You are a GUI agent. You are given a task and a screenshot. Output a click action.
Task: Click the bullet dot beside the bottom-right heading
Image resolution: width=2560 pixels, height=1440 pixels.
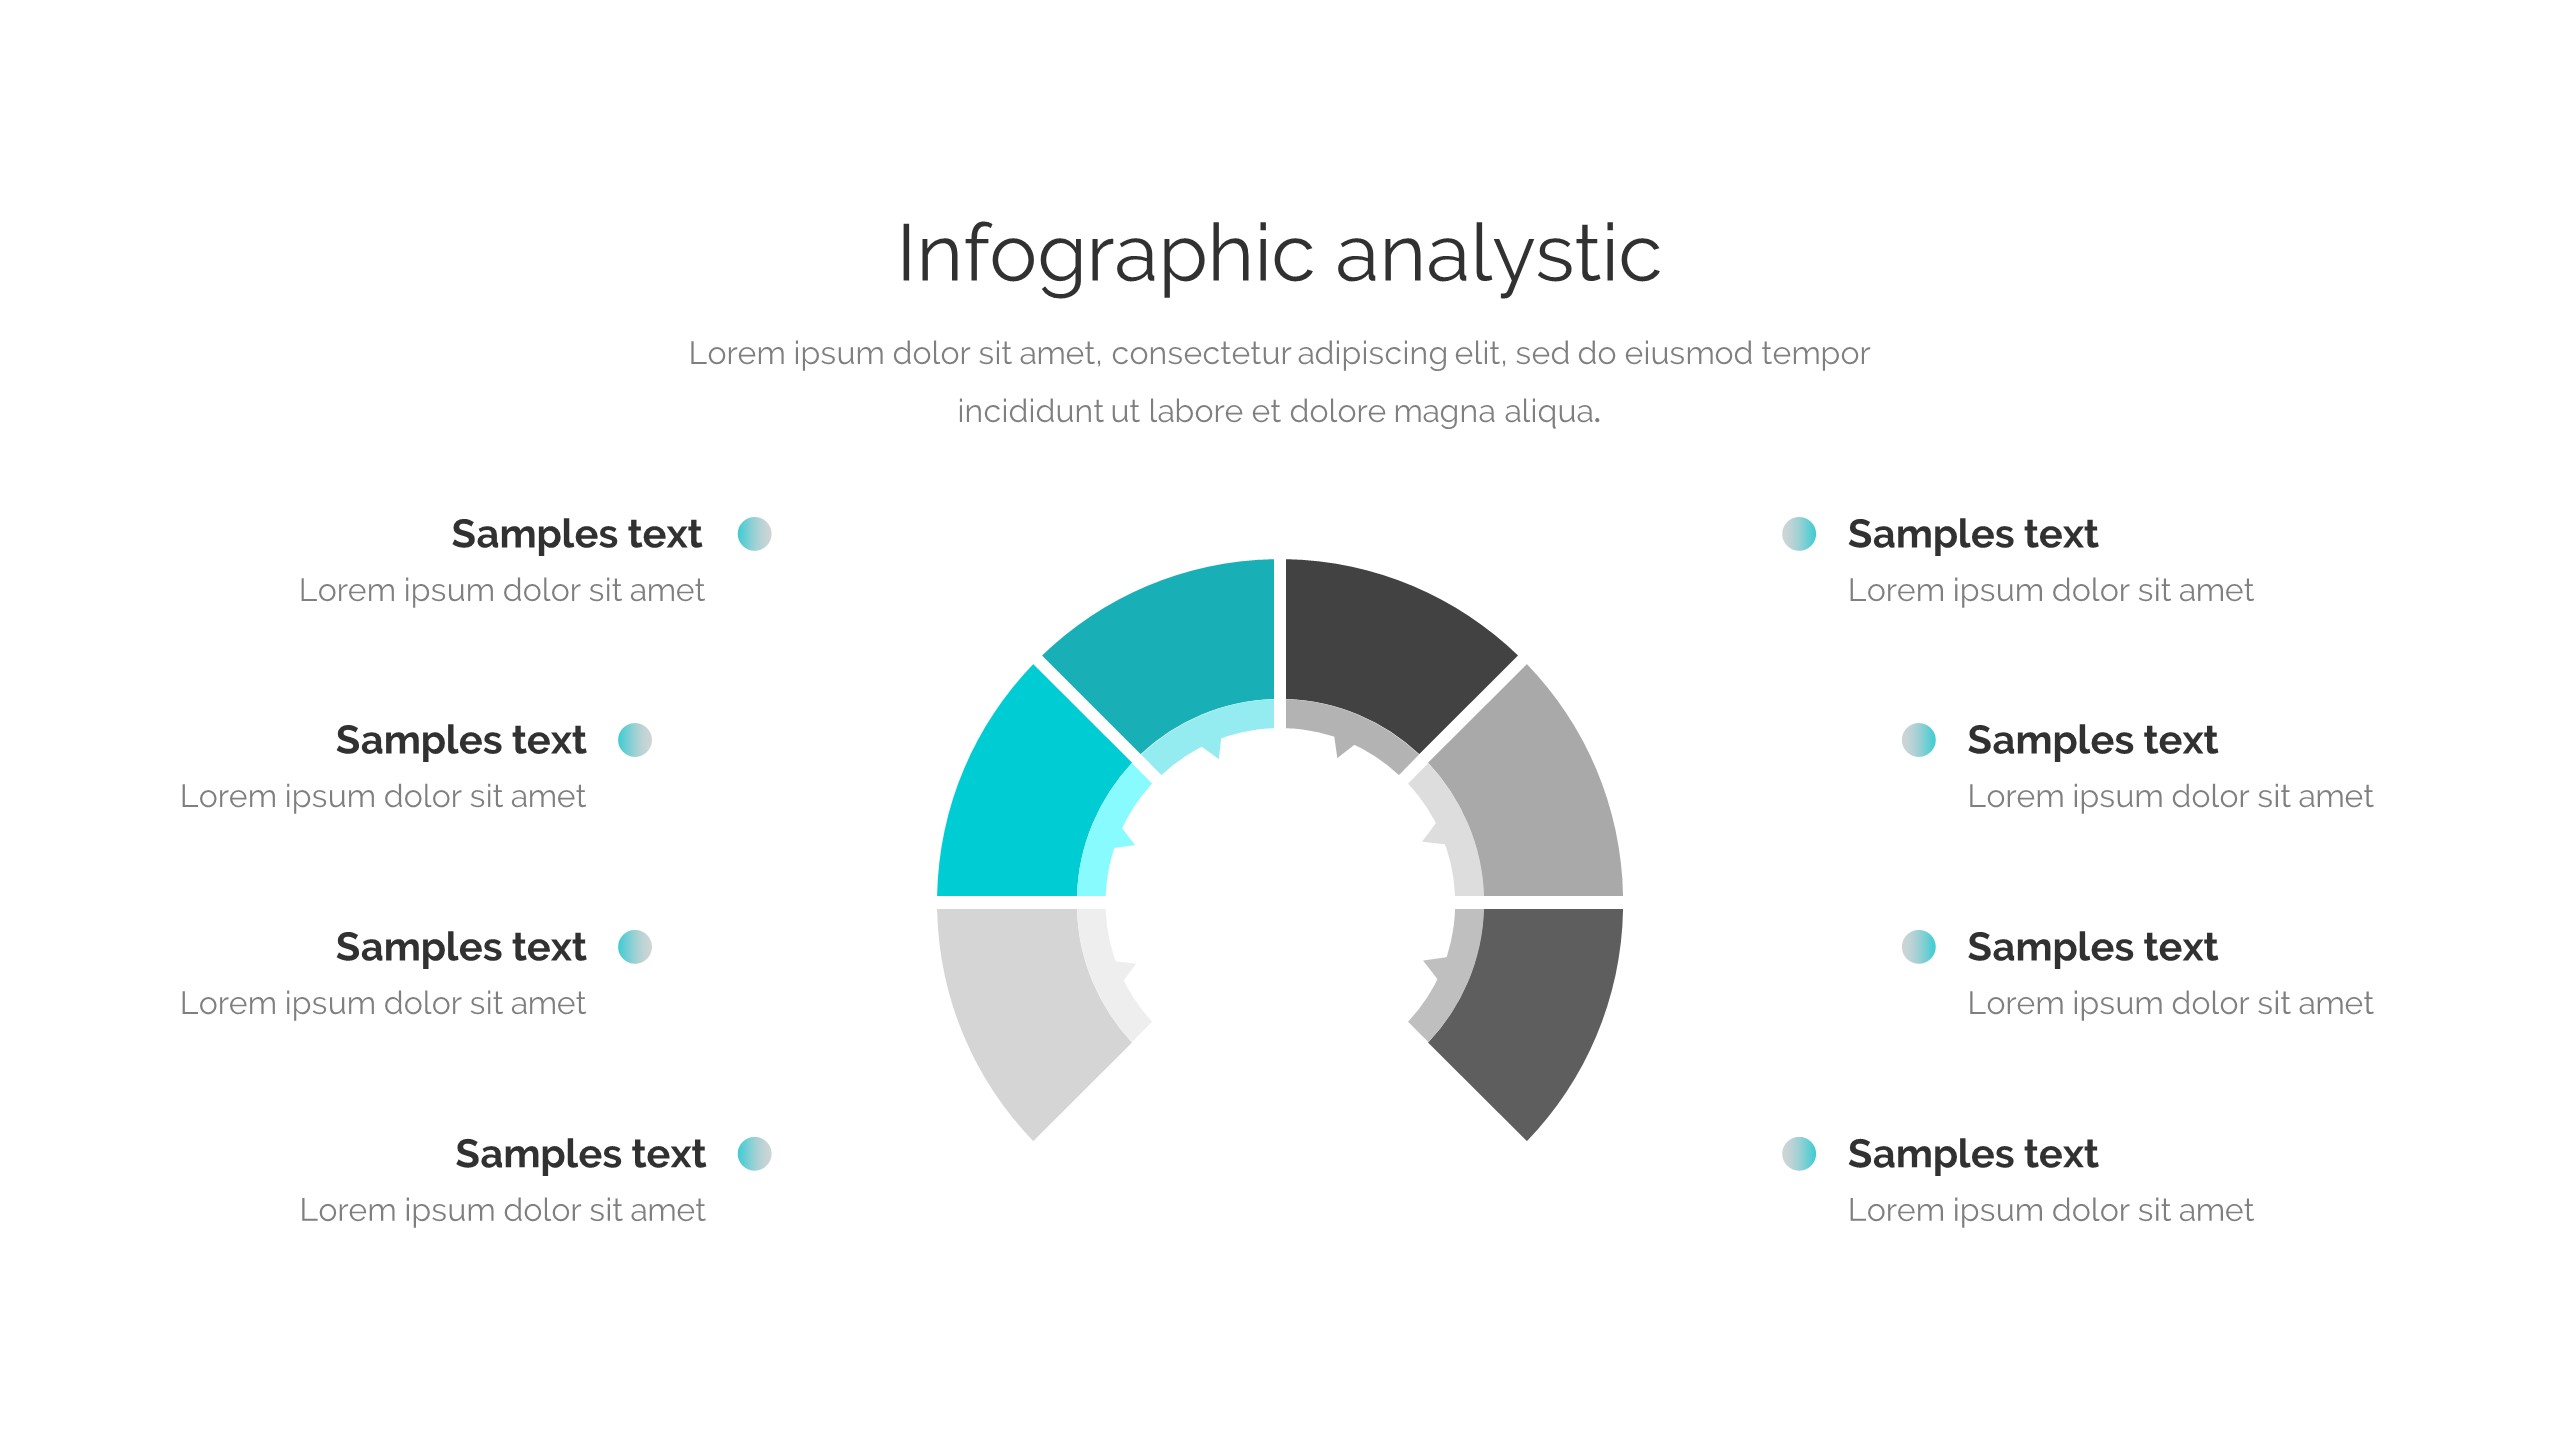[1799, 1153]
